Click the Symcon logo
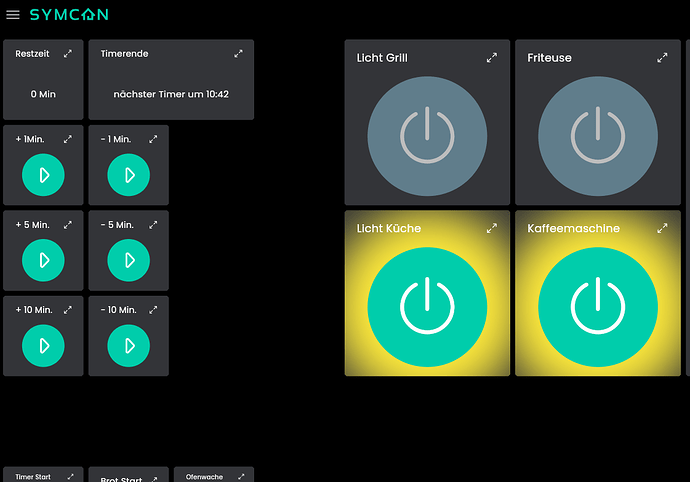Image resolution: width=690 pixels, height=482 pixels. 69,15
